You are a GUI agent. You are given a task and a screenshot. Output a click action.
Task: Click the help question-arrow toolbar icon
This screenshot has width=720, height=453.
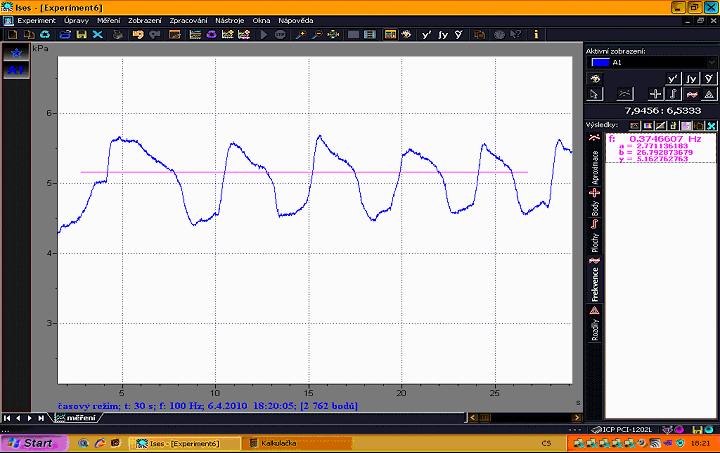point(516,34)
